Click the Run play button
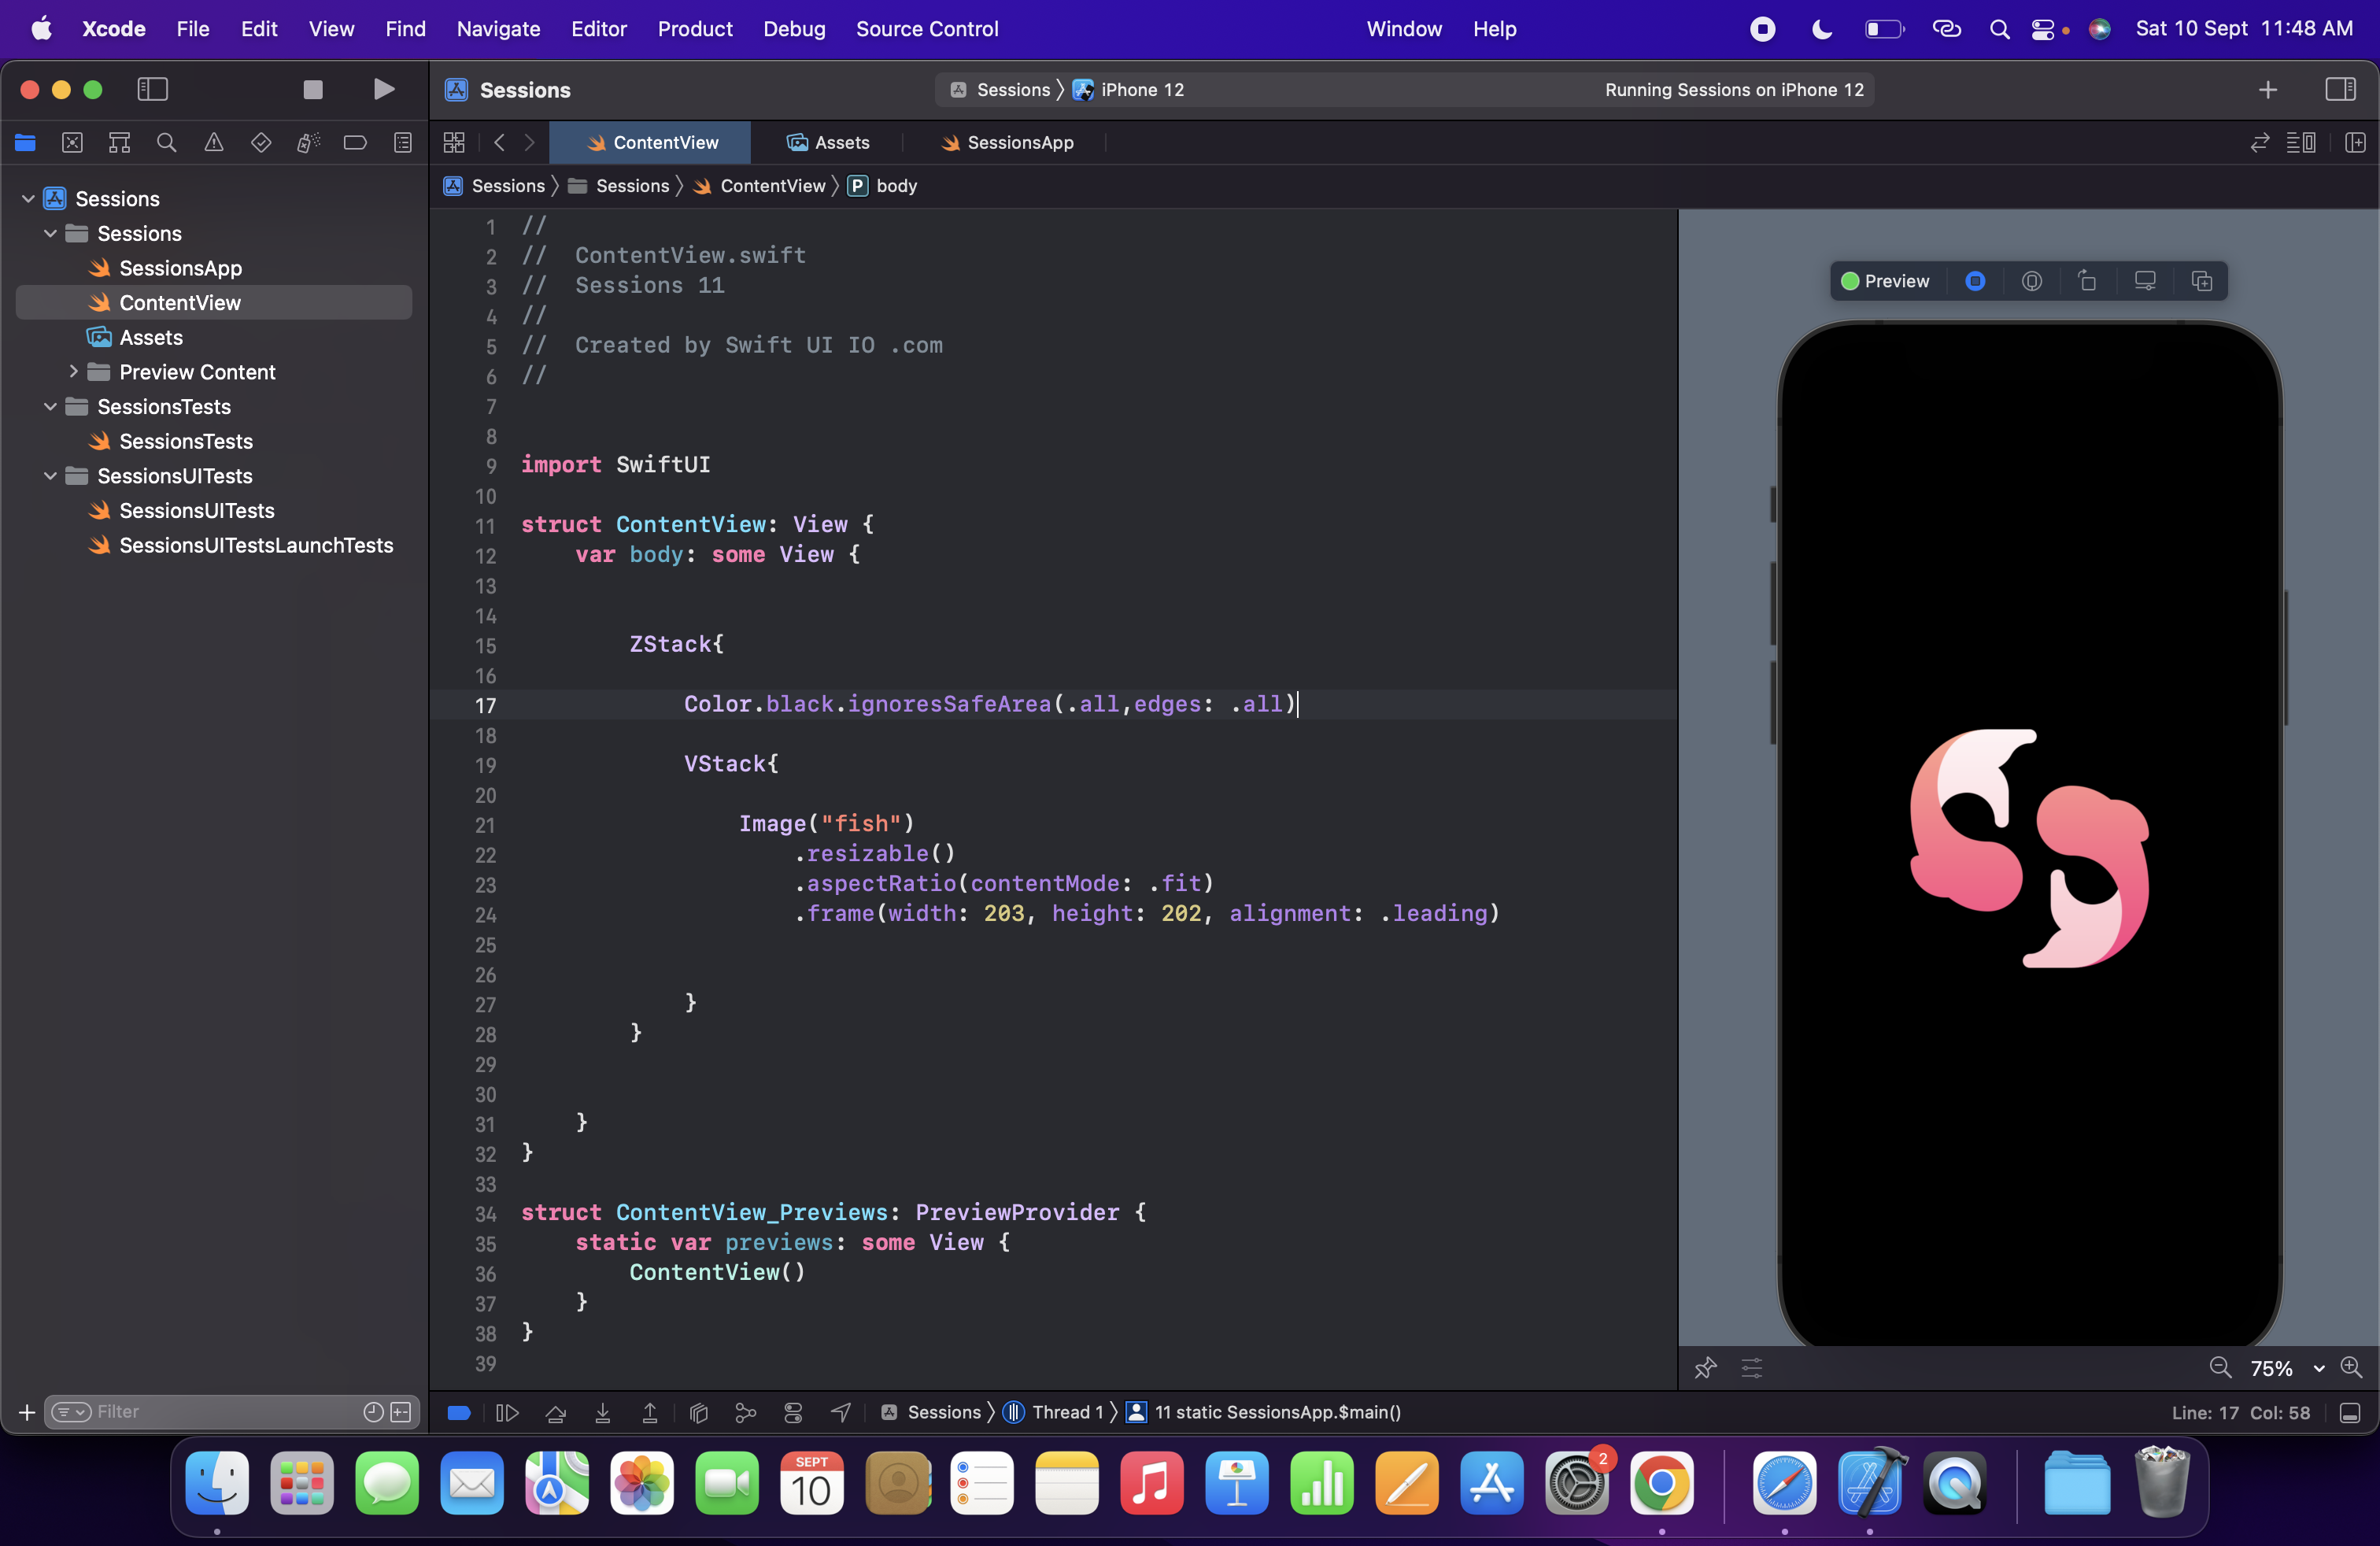The height and width of the screenshot is (1546, 2380). pyautogui.click(x=383, y=90)
